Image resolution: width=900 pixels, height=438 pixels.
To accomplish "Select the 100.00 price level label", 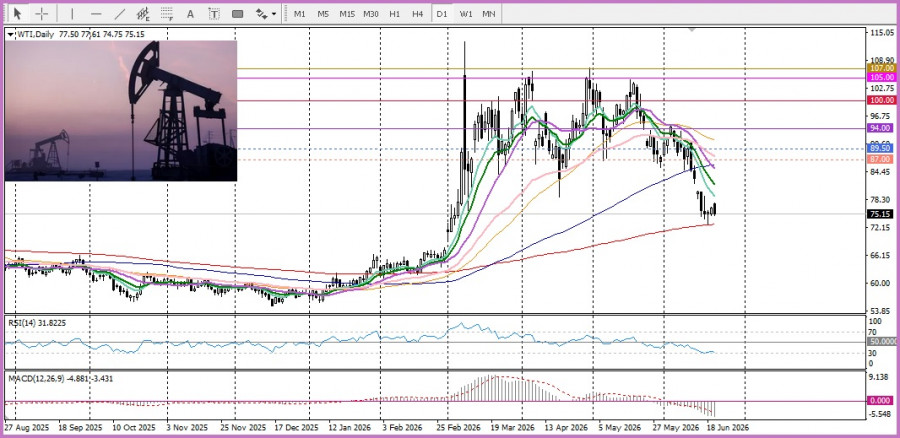I will [881, 100].
